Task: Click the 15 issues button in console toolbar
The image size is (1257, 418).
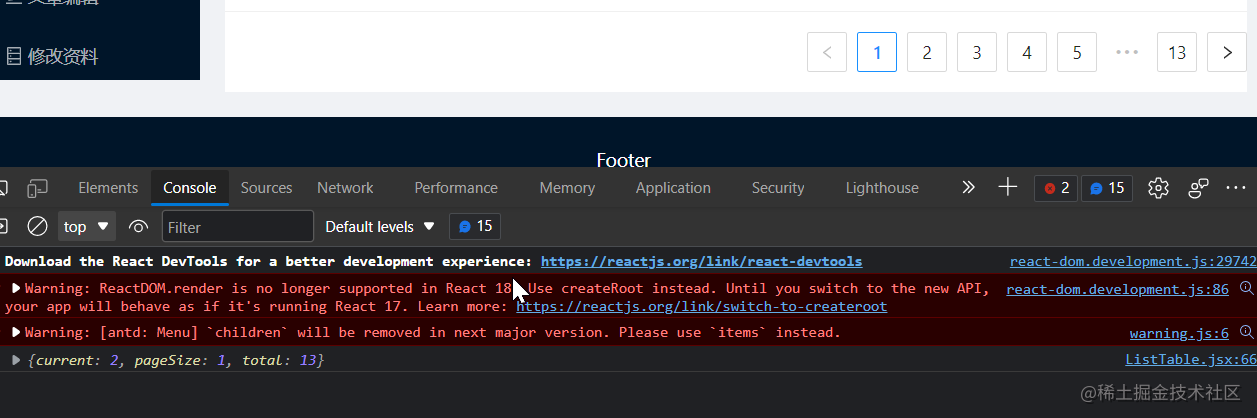Action: [475, 226]
